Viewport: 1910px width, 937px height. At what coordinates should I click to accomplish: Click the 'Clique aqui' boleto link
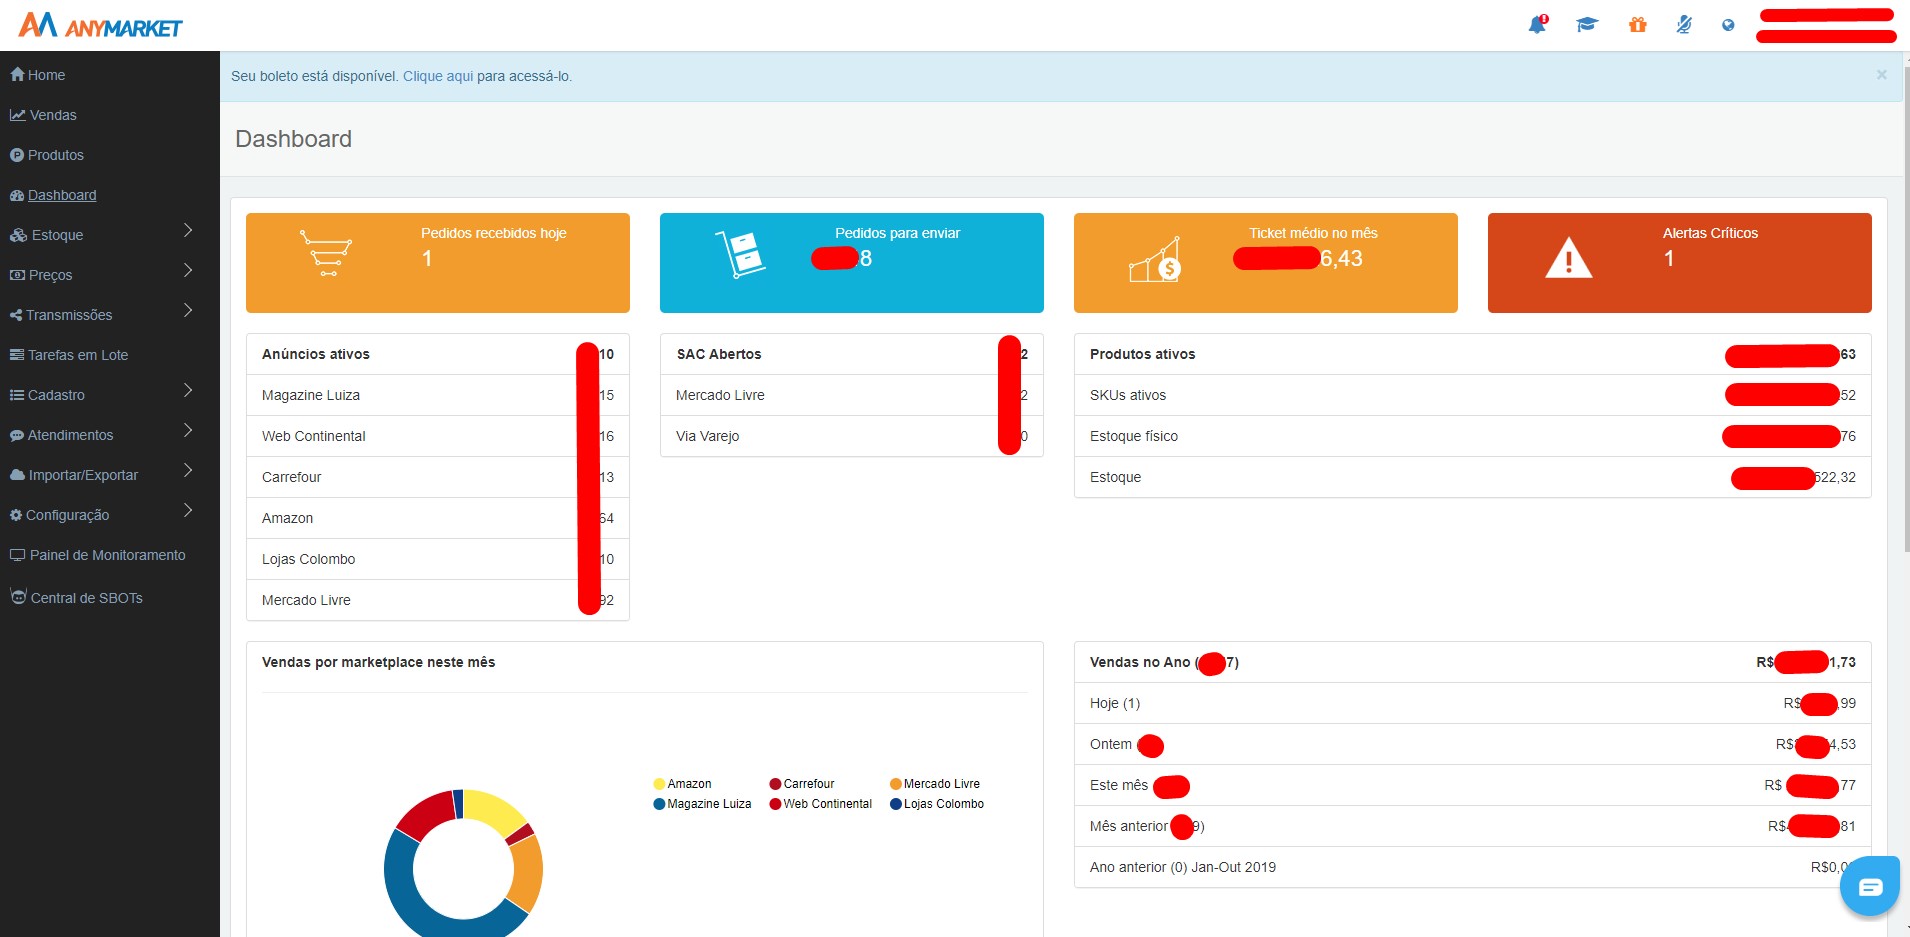coord(438,76)
